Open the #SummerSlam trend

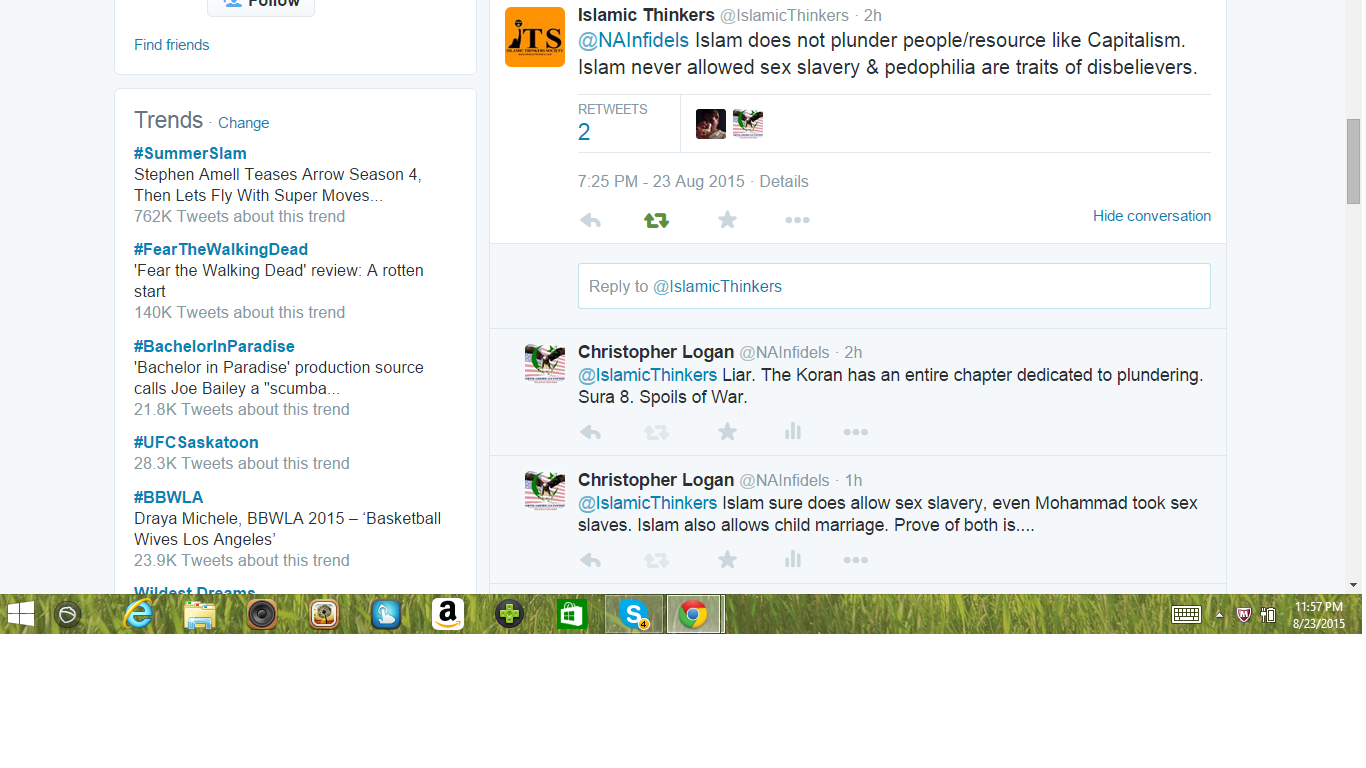(190, 153)
